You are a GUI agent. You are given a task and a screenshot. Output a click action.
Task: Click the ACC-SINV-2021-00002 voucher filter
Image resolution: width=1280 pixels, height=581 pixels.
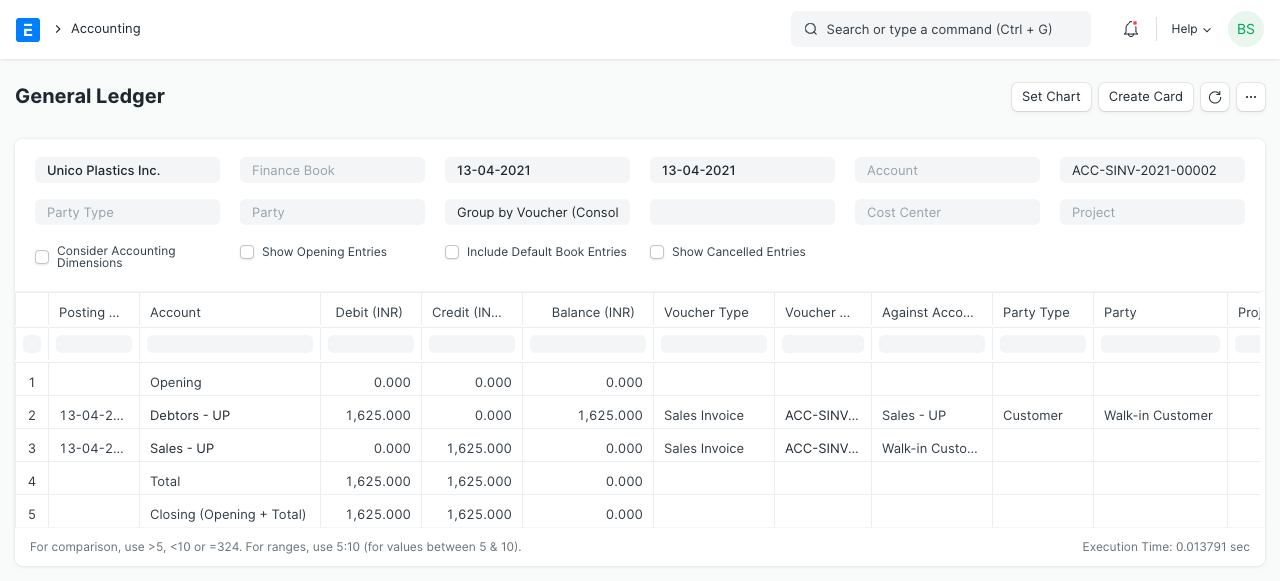tap(1152, 170)
